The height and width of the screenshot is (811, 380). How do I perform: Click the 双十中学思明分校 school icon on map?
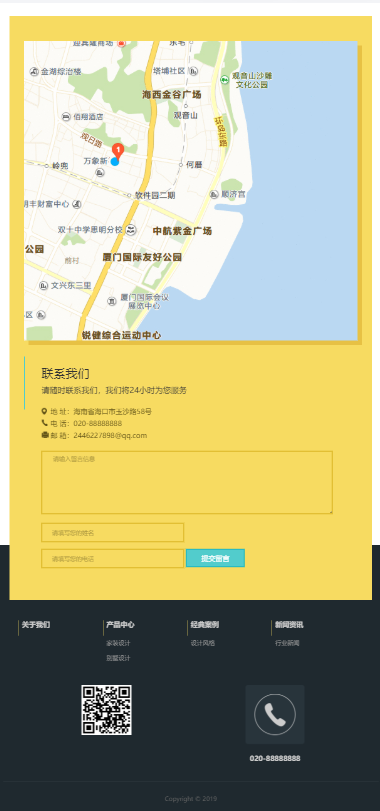click(x=131, y=230)
